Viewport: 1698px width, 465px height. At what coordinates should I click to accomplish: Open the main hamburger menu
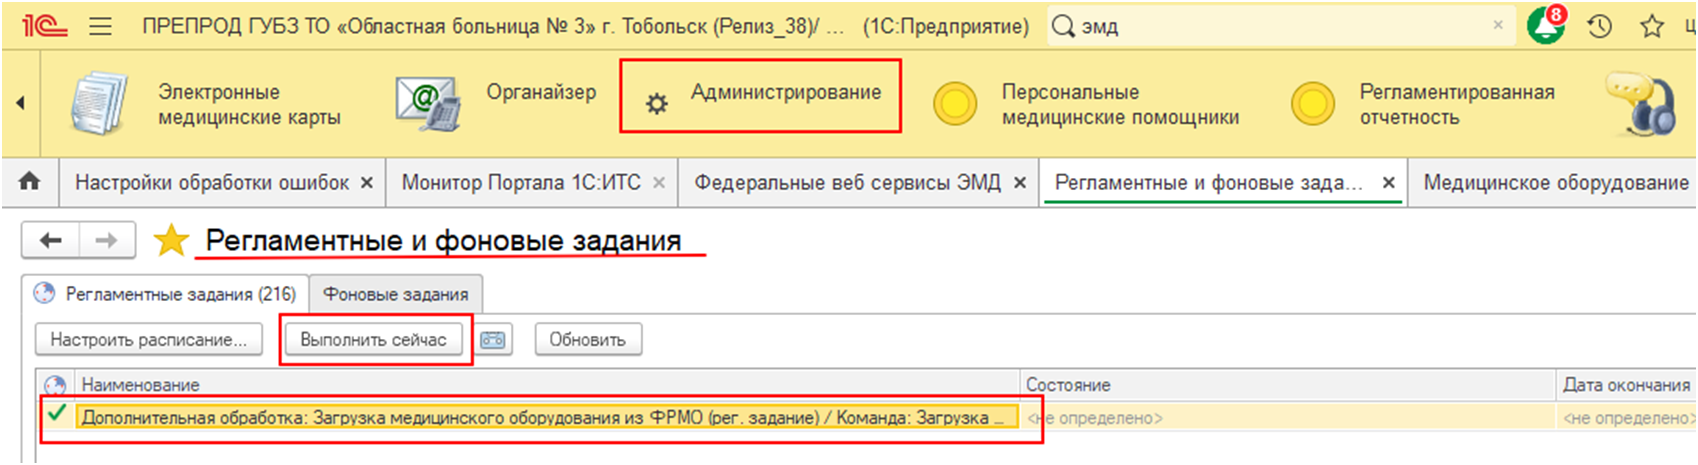[100, 27]
